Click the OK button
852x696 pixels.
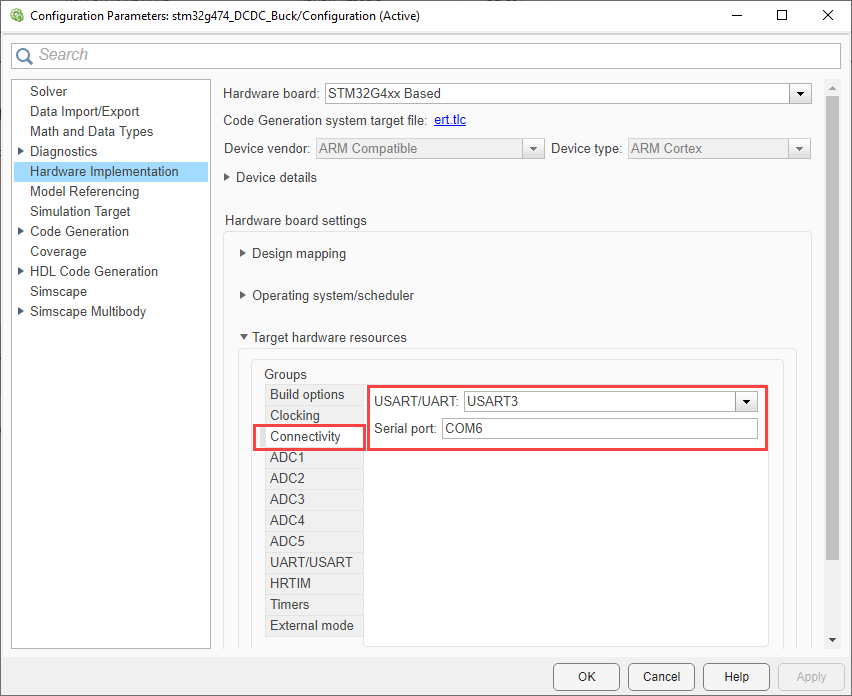(587, 677)
